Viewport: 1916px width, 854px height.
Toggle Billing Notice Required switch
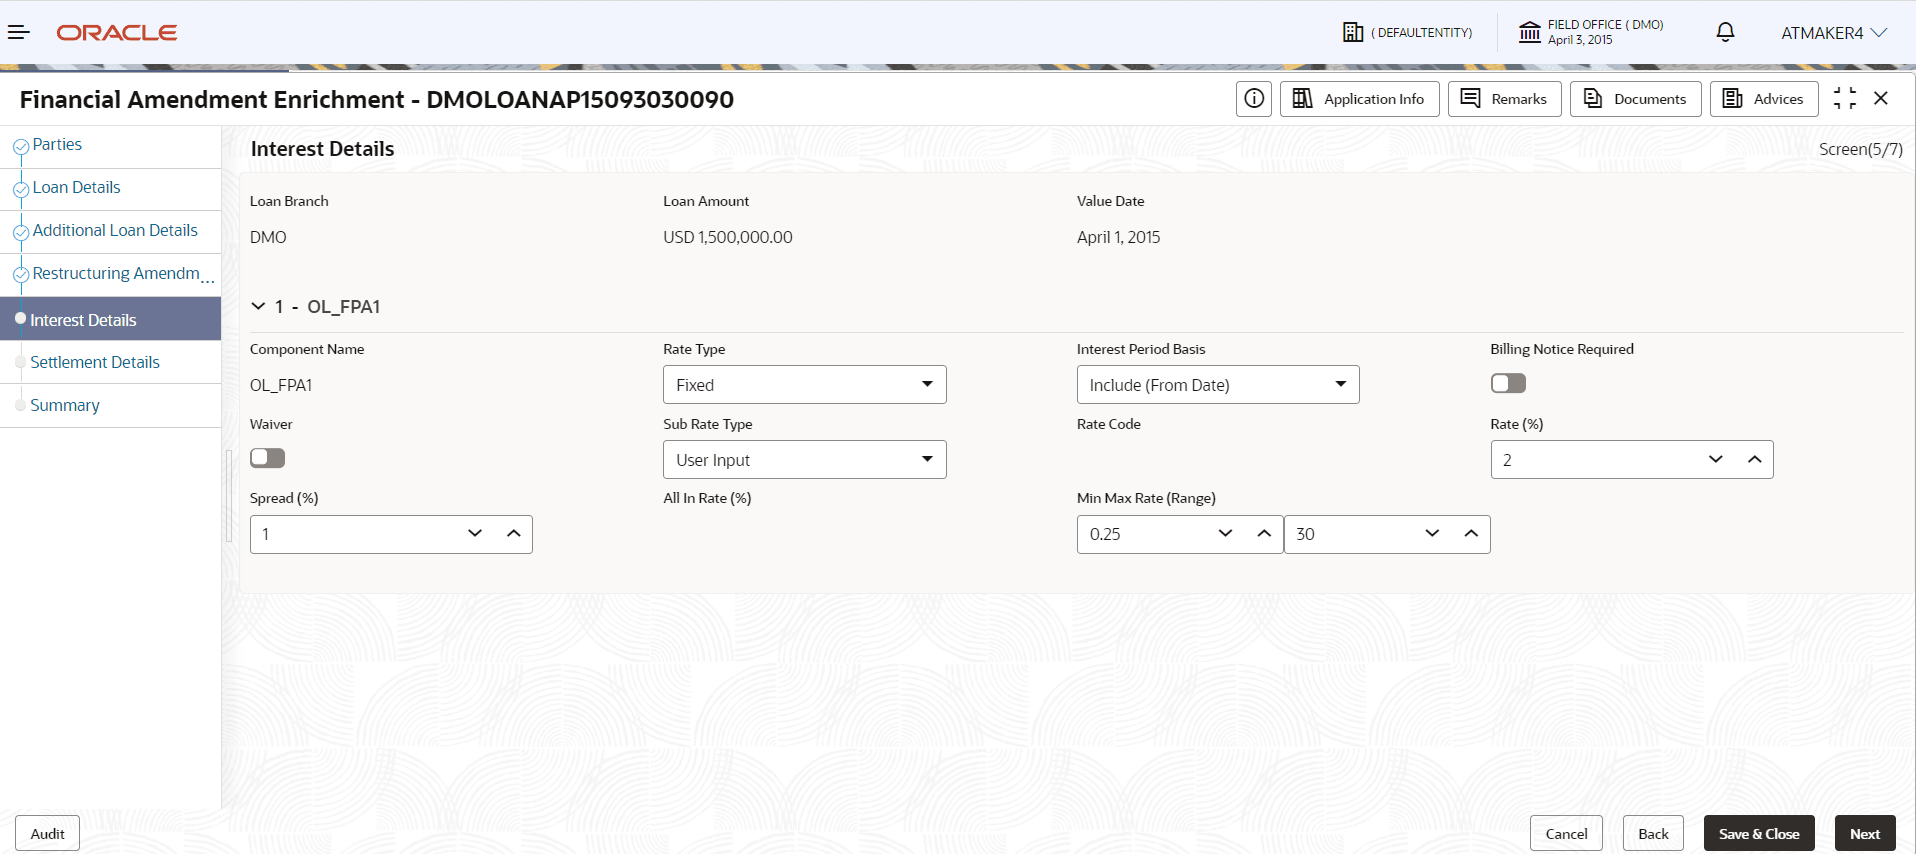point(1508,383)
